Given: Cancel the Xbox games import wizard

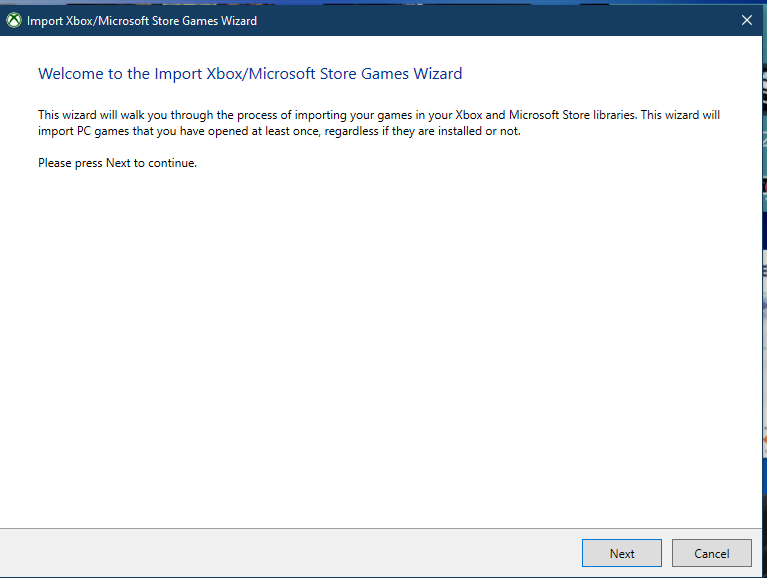Looking at the screenshot, I should pos(712,553).
